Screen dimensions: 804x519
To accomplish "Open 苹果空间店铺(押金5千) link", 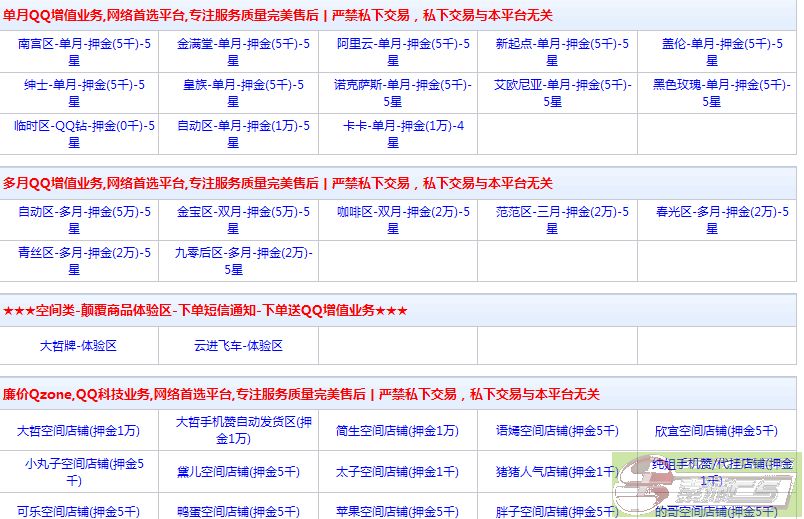I will point(397,511).
